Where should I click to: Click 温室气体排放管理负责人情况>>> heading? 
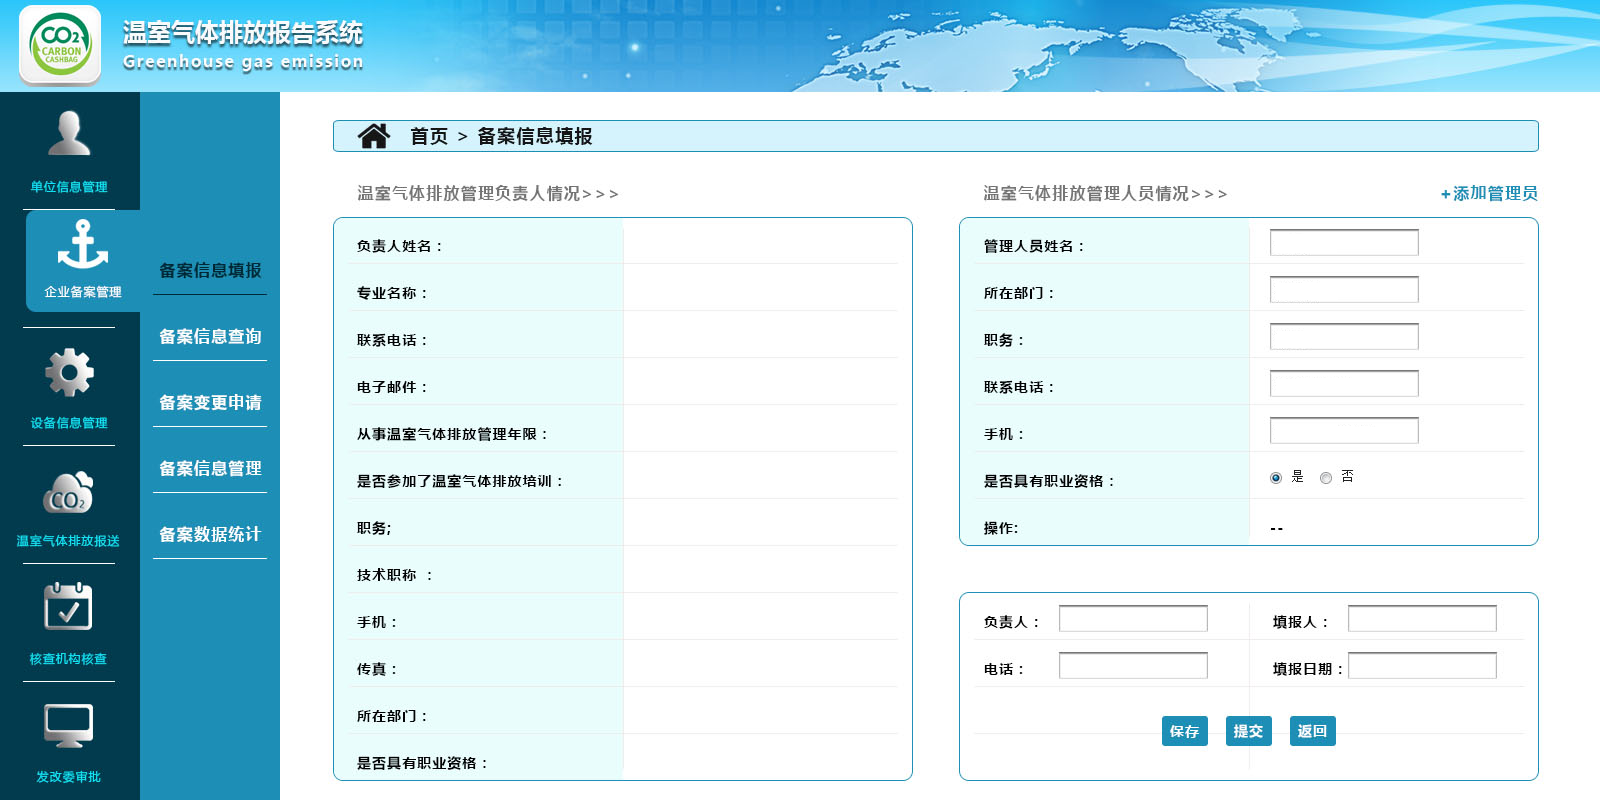488,193
